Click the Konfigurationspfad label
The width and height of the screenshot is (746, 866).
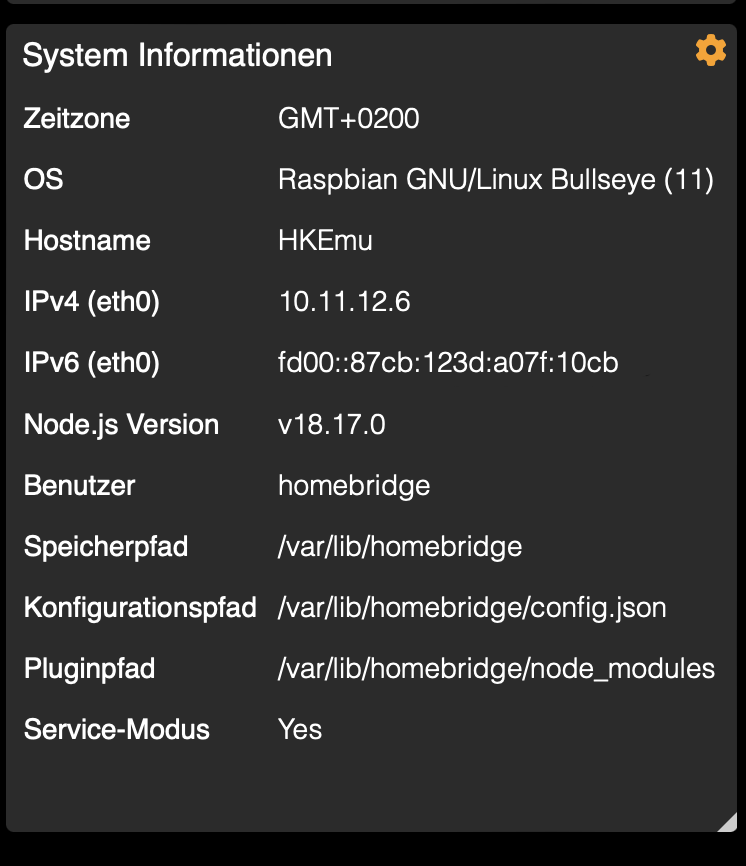point(140,608)
